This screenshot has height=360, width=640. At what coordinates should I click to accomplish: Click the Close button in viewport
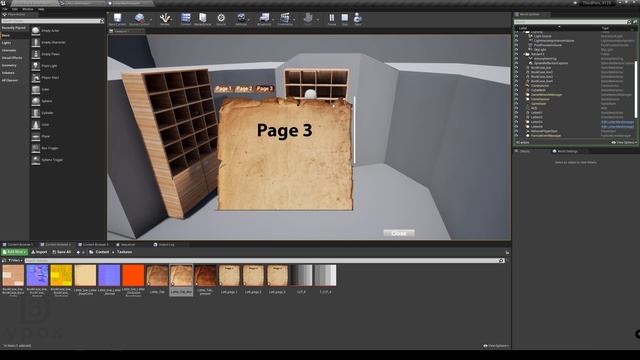point(399,233)
